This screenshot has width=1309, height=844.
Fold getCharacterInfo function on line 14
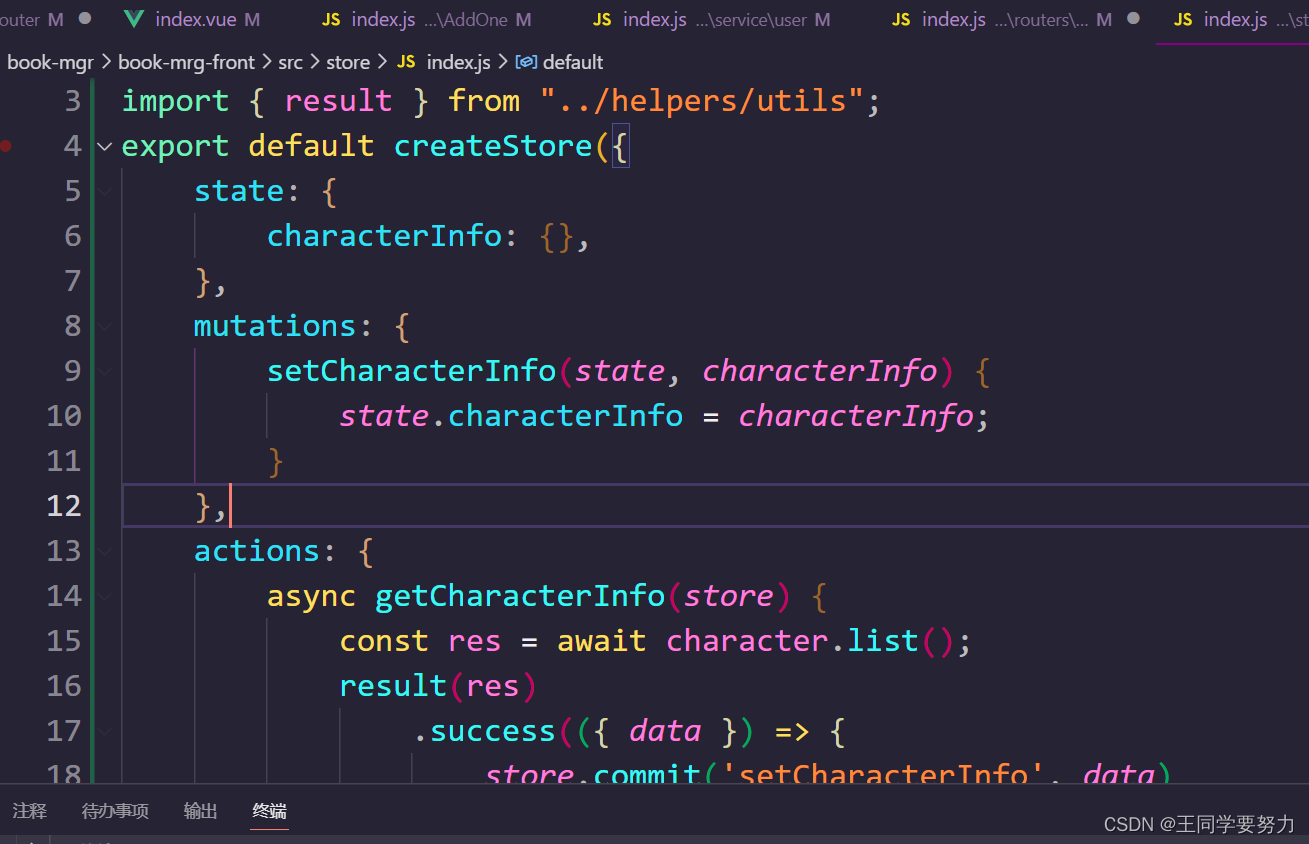(x=104, y=596)
